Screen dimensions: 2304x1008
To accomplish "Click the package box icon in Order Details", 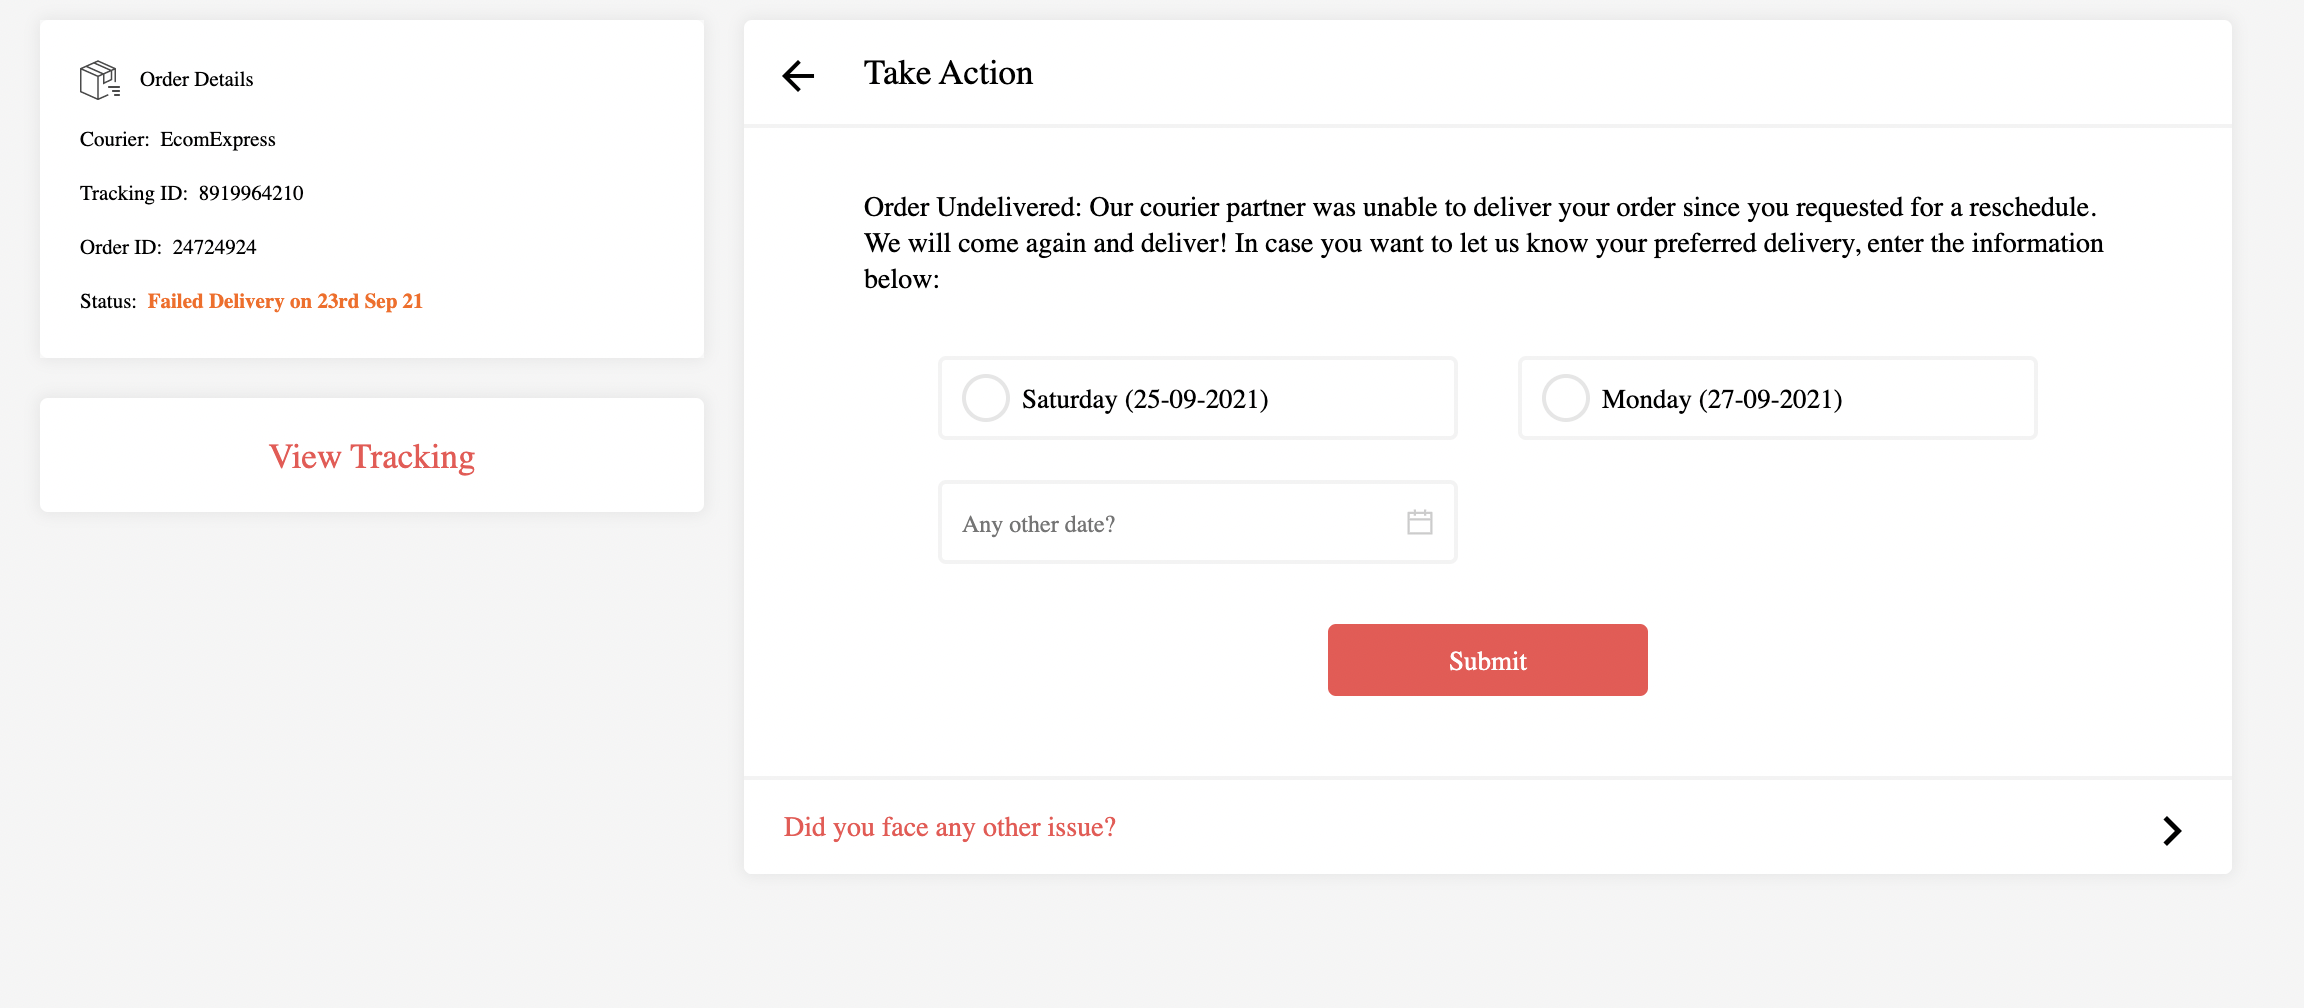I will tap(100, 80).
